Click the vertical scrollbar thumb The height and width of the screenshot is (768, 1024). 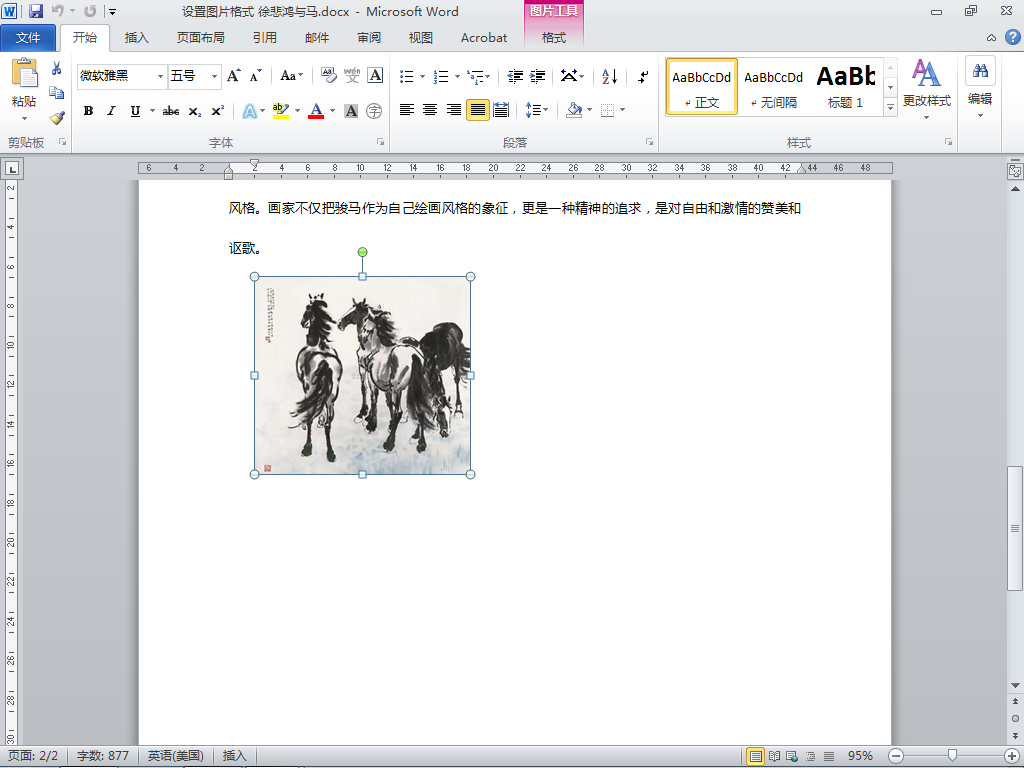(x=1015, y=528)
